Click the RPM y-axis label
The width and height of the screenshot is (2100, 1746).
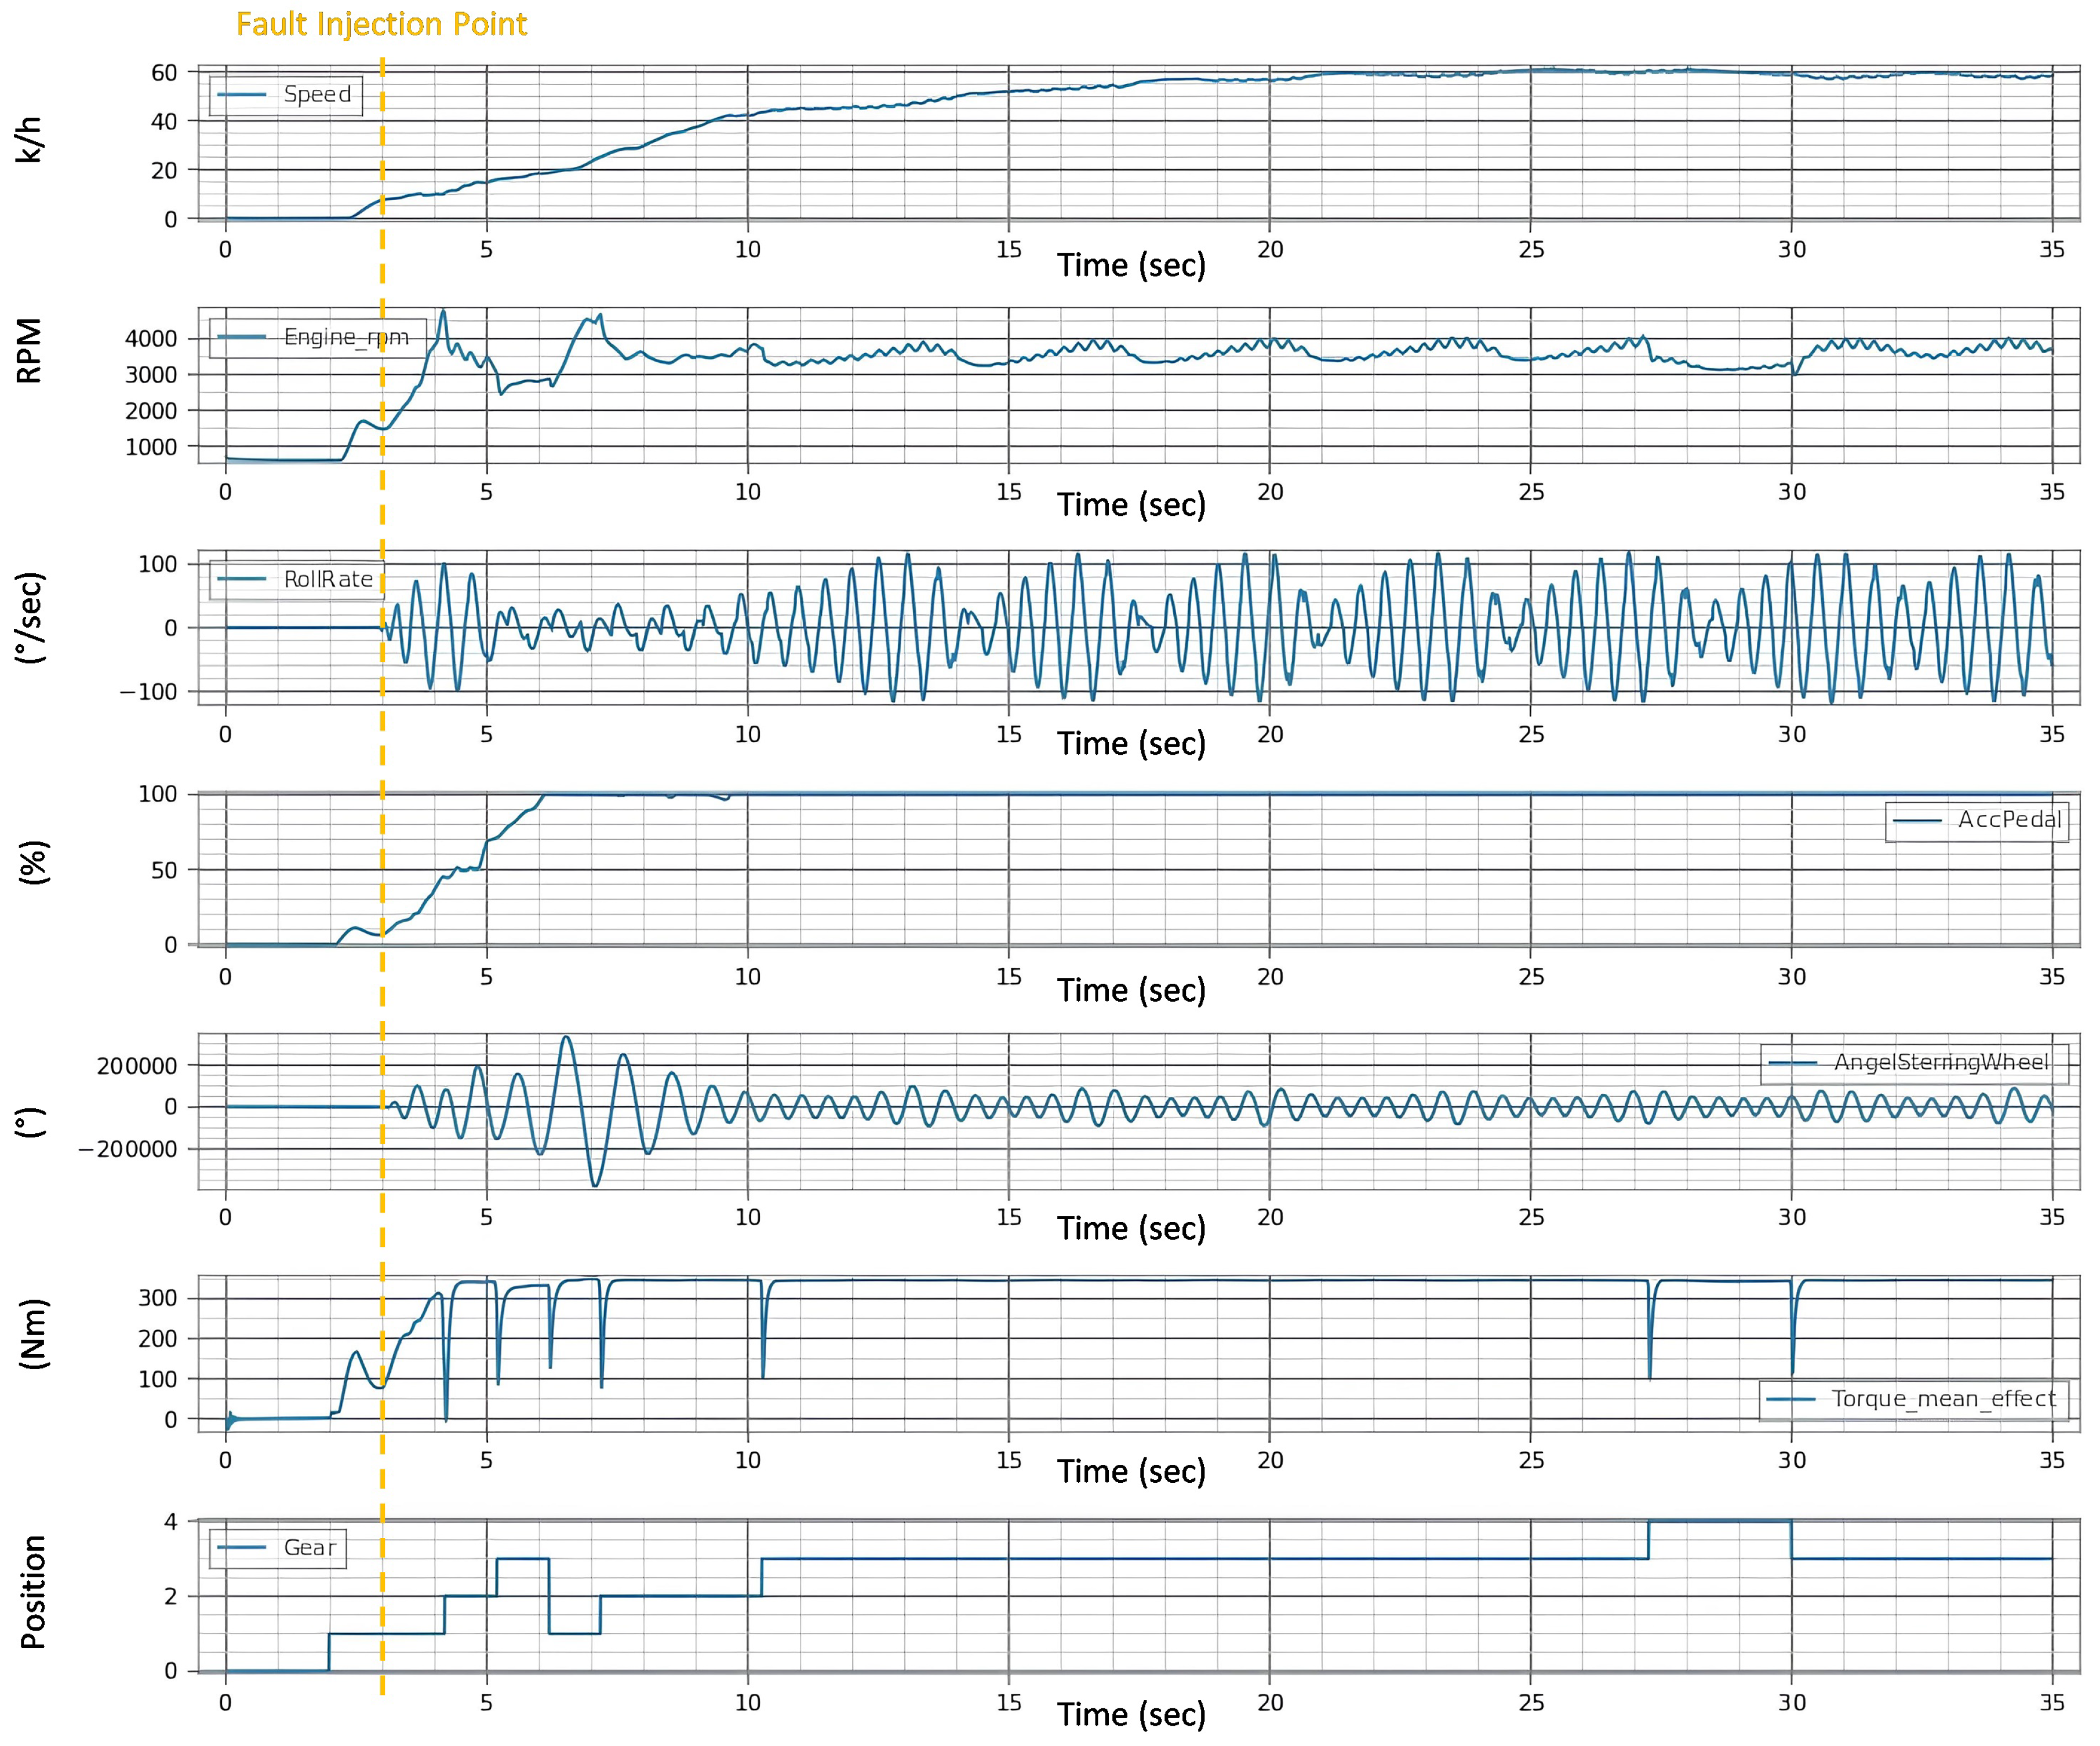tap(30, 351)
